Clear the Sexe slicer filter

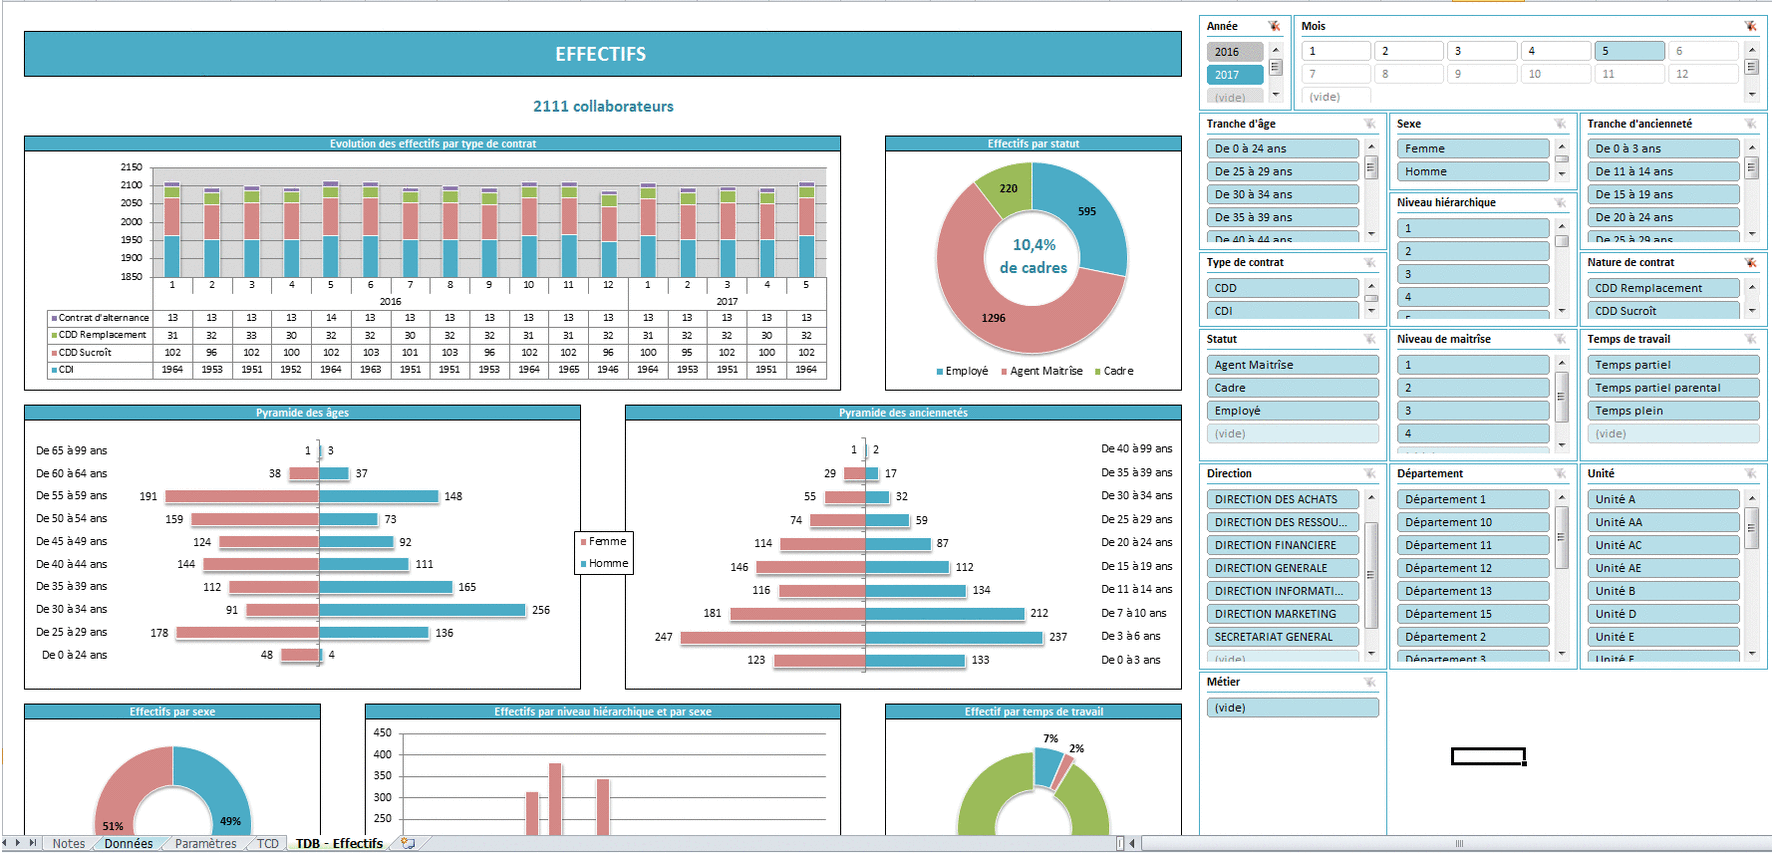[x=1560, y=124]
